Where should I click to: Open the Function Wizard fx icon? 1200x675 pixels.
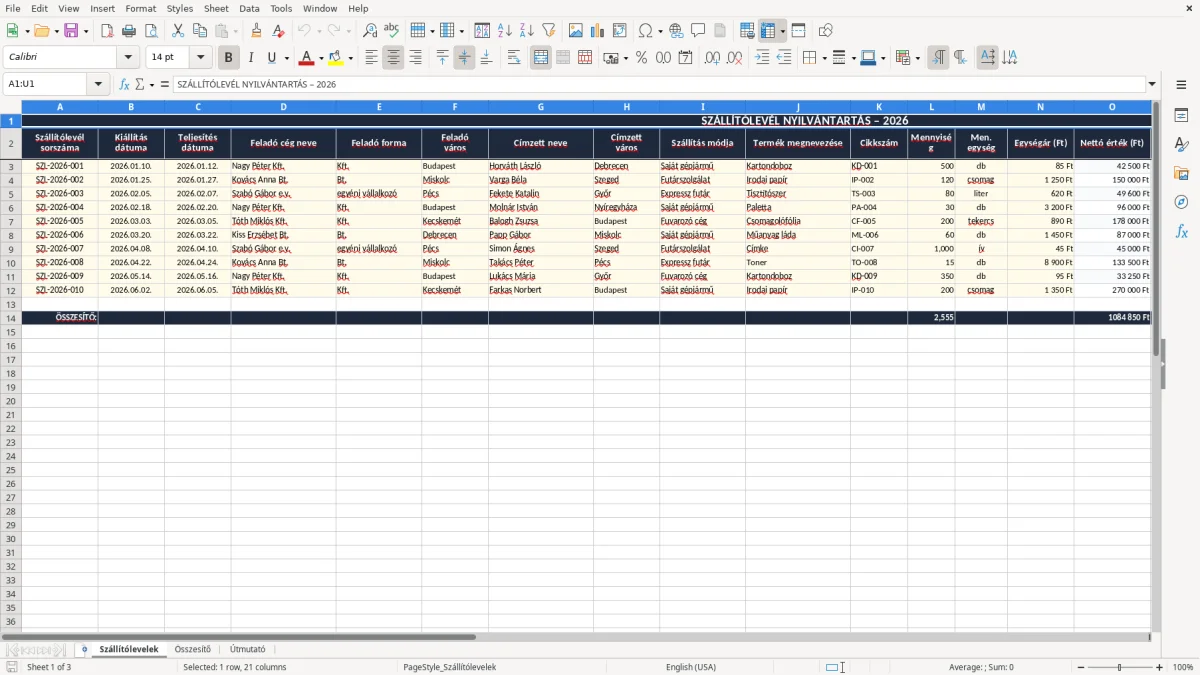point(124,85)
